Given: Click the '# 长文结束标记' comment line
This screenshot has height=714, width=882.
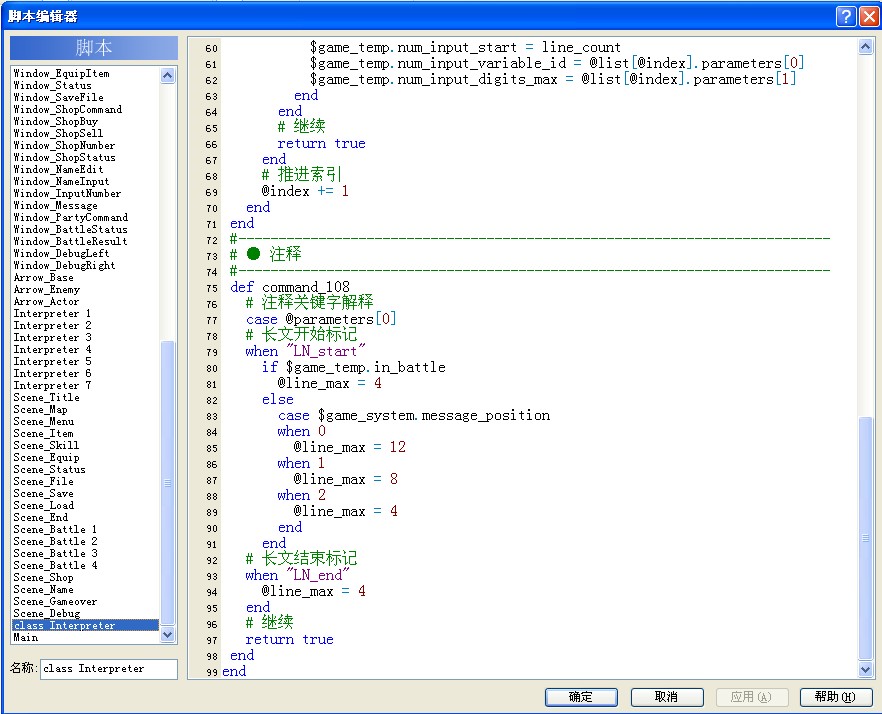Looking at the screenshot, I should click(x=302, y=559).
